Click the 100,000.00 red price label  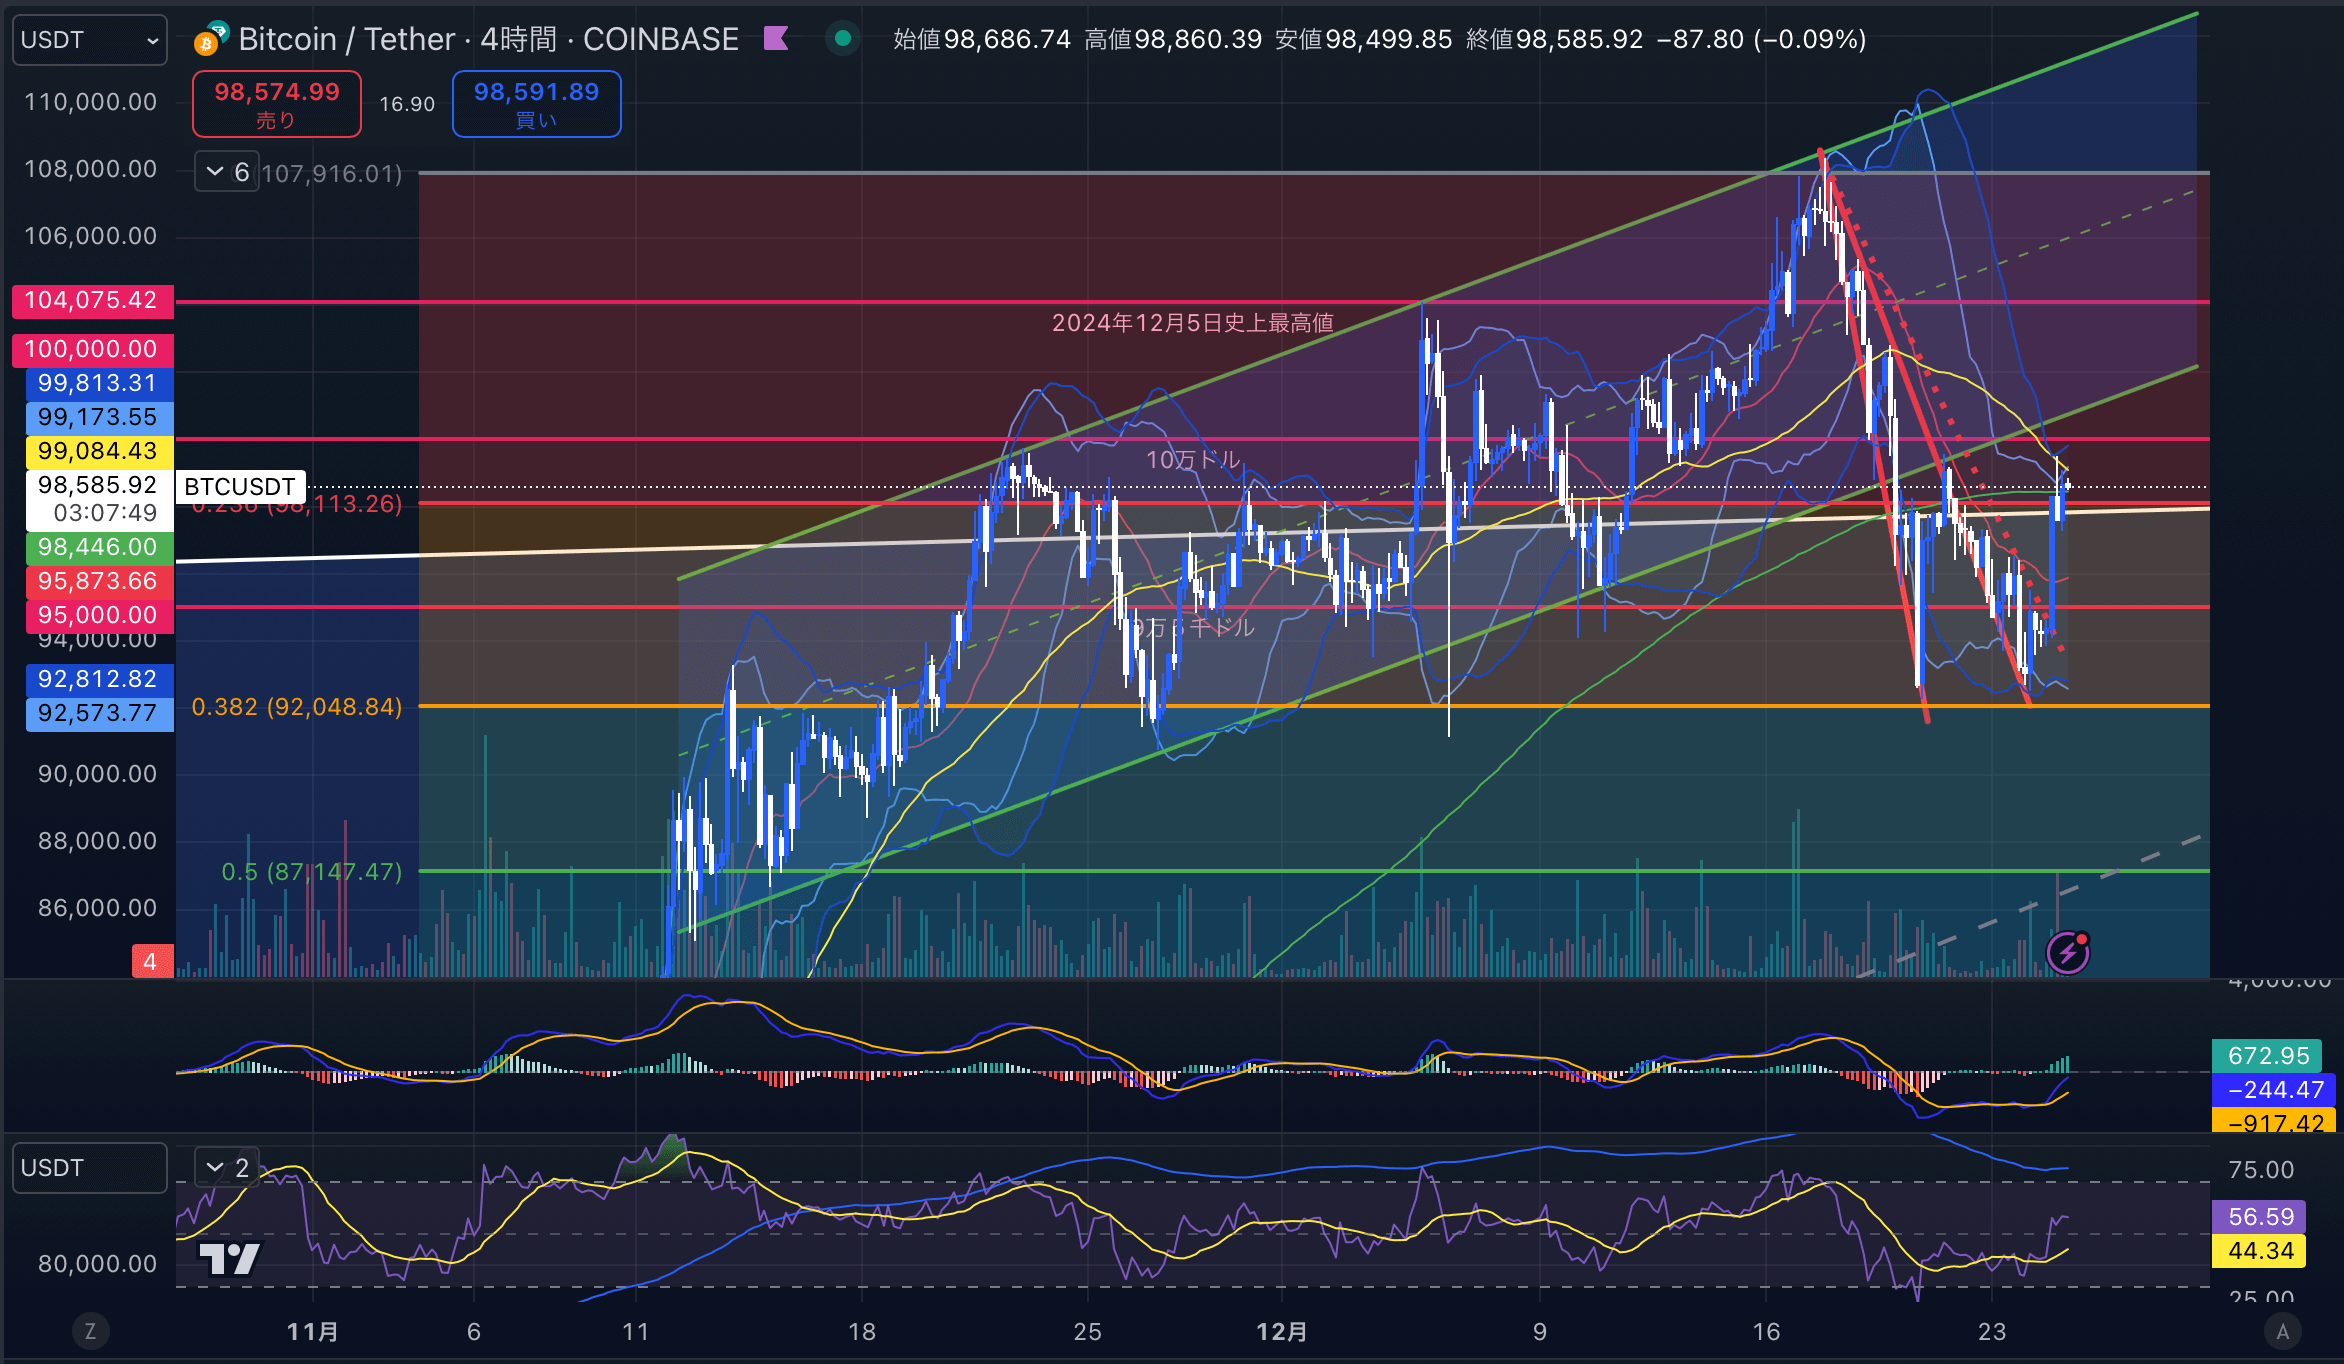point(92,349)
